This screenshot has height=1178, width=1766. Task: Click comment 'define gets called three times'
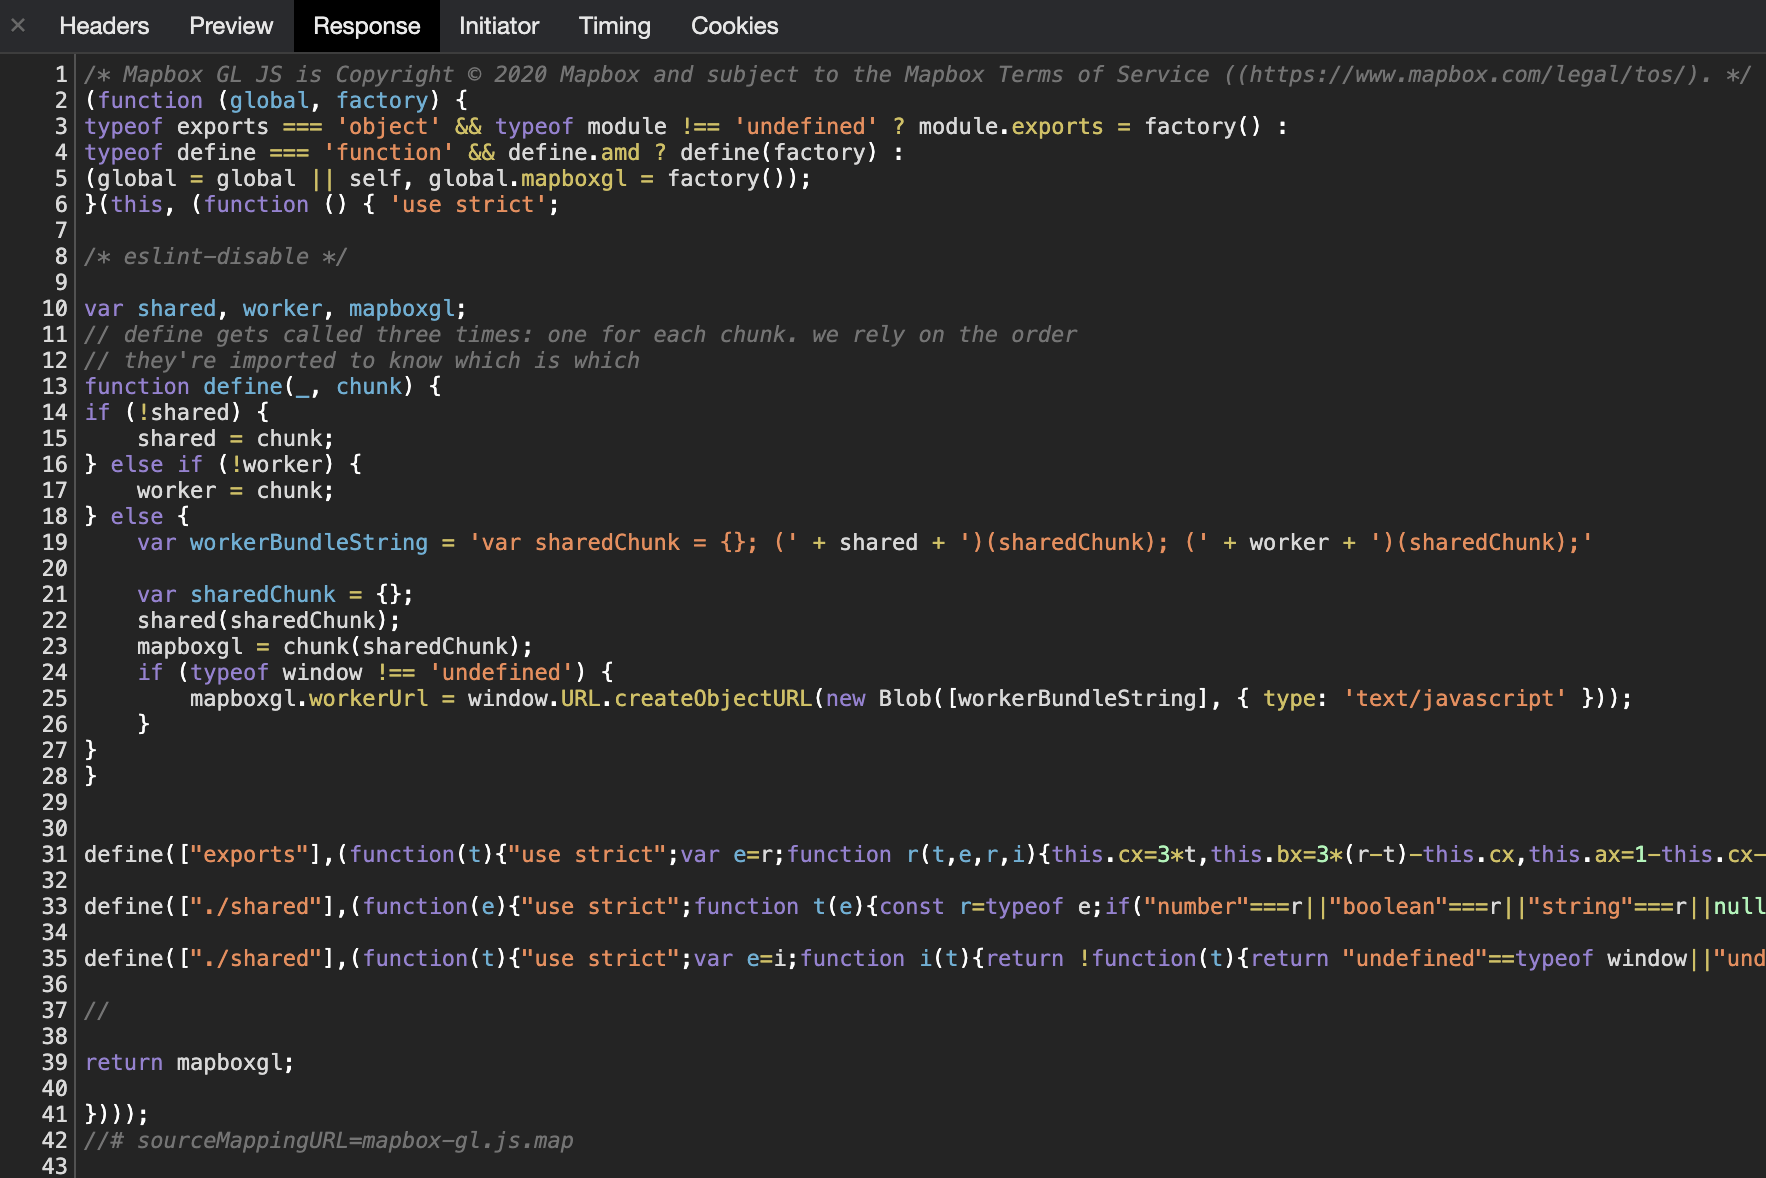(581, 335)
